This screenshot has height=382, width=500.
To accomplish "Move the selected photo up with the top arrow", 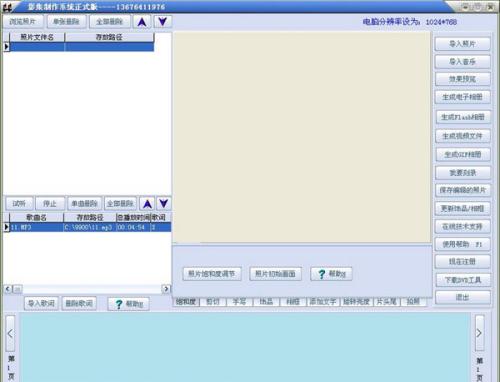I will (142, 22).
